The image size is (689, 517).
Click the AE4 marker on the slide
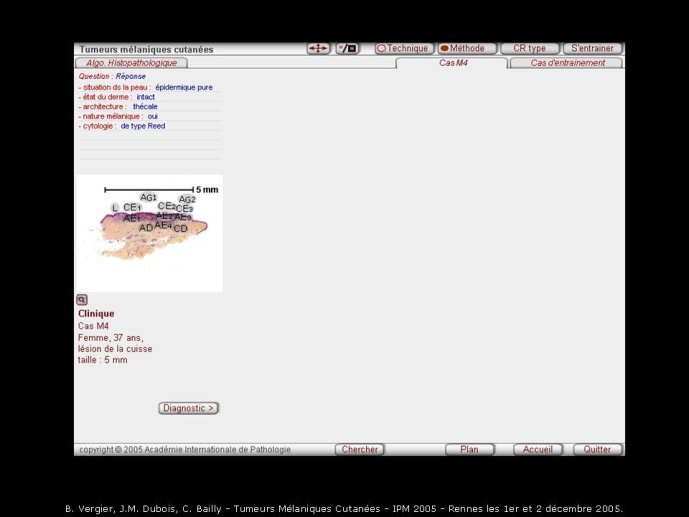163,225
